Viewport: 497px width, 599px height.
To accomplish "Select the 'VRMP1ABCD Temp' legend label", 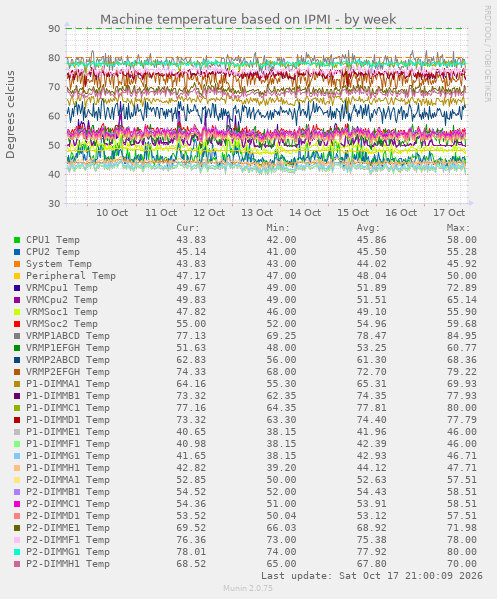I will pos(68,336).
